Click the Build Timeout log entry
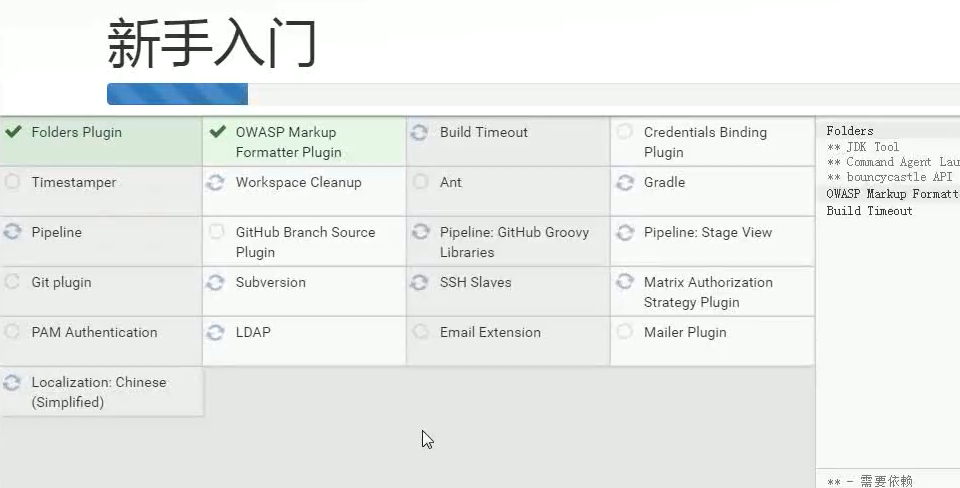The width and height of the screenshot is (960, 488). click(869, 211)
